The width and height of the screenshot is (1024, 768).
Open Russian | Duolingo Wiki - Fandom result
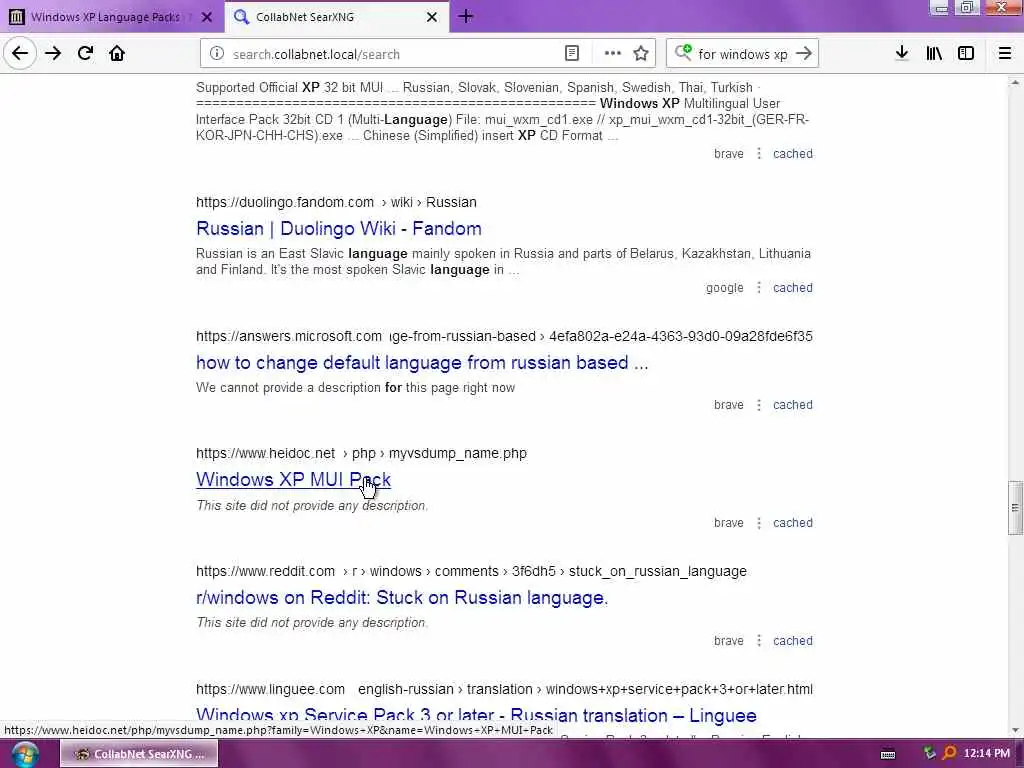pyautogui.click(x=338, y=229)
